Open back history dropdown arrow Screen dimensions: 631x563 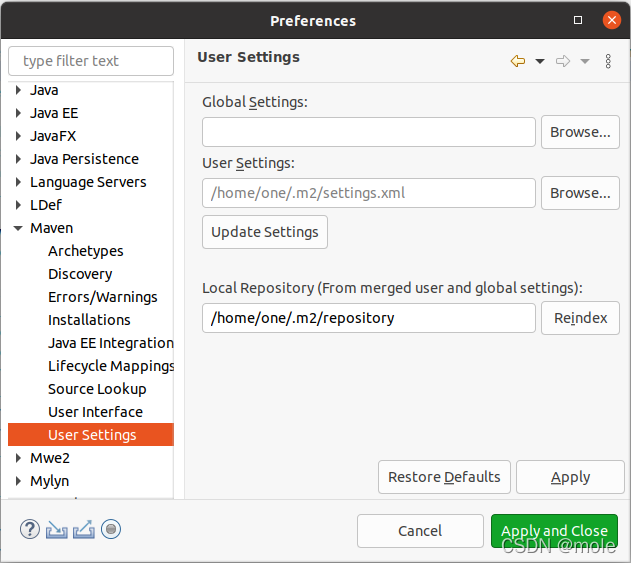(x=540, y=62)
